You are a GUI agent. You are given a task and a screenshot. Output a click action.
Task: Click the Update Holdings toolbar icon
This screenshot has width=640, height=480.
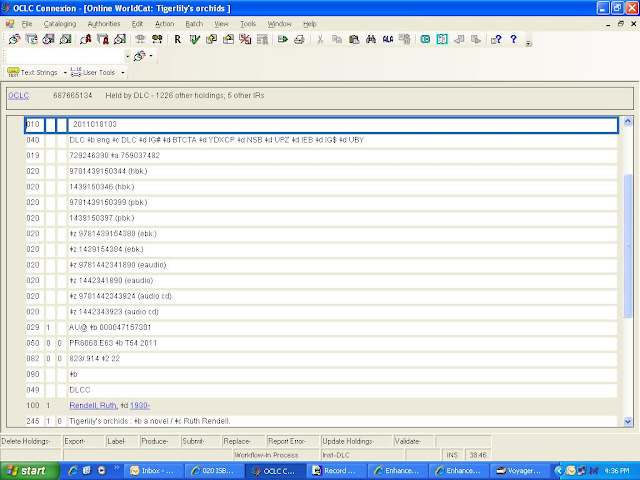pyautogui.click(x=211, y=39)
